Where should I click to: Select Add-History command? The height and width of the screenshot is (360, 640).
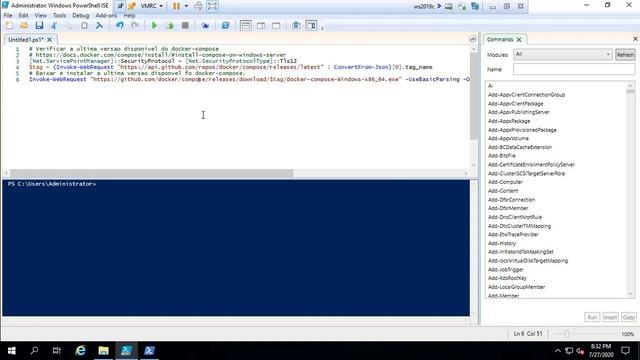coord(502,243)
